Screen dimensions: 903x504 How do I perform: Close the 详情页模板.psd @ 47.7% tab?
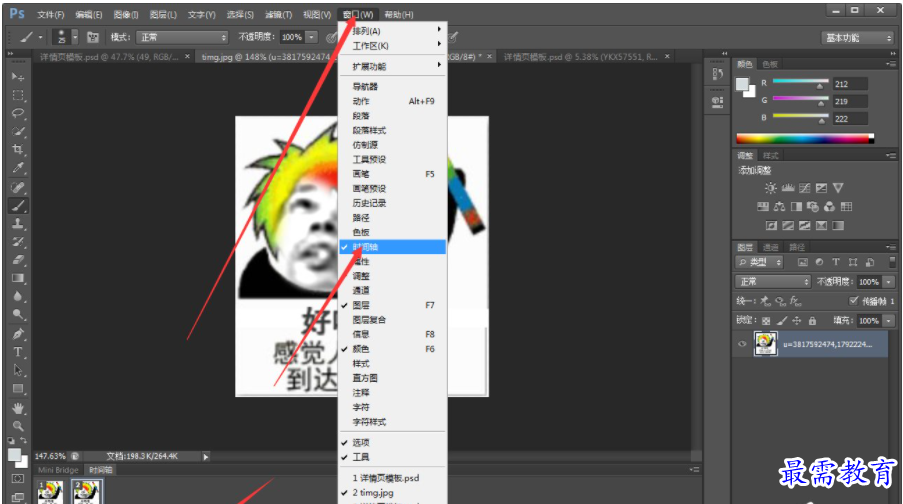tap(187, 56)
